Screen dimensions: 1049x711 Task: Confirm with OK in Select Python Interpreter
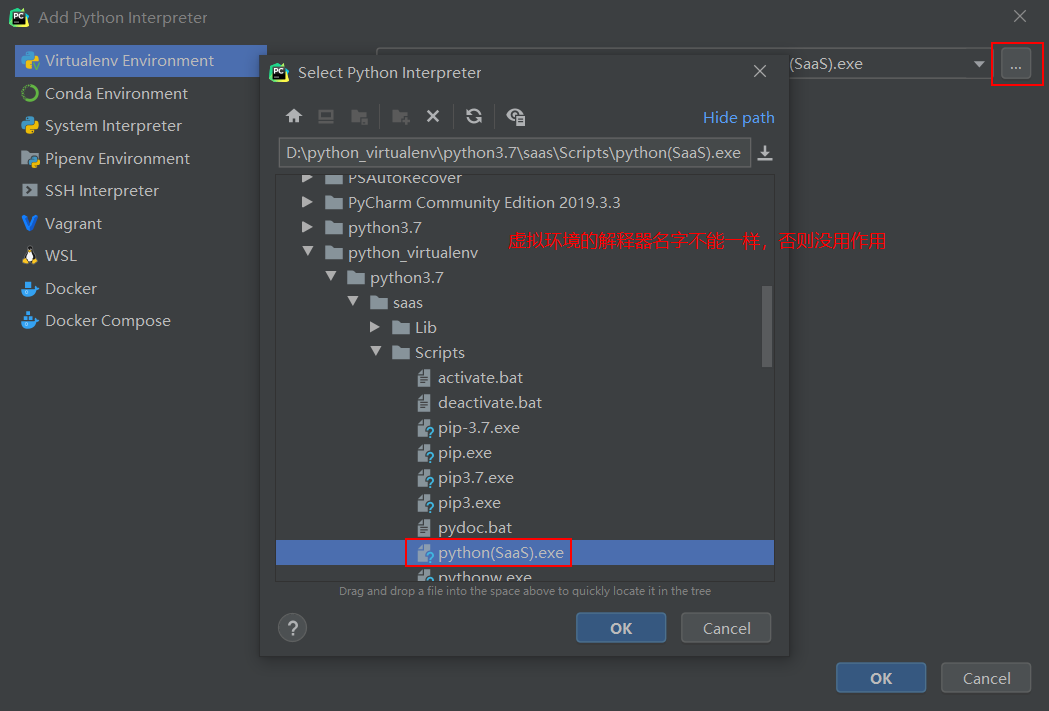point(621,627)
